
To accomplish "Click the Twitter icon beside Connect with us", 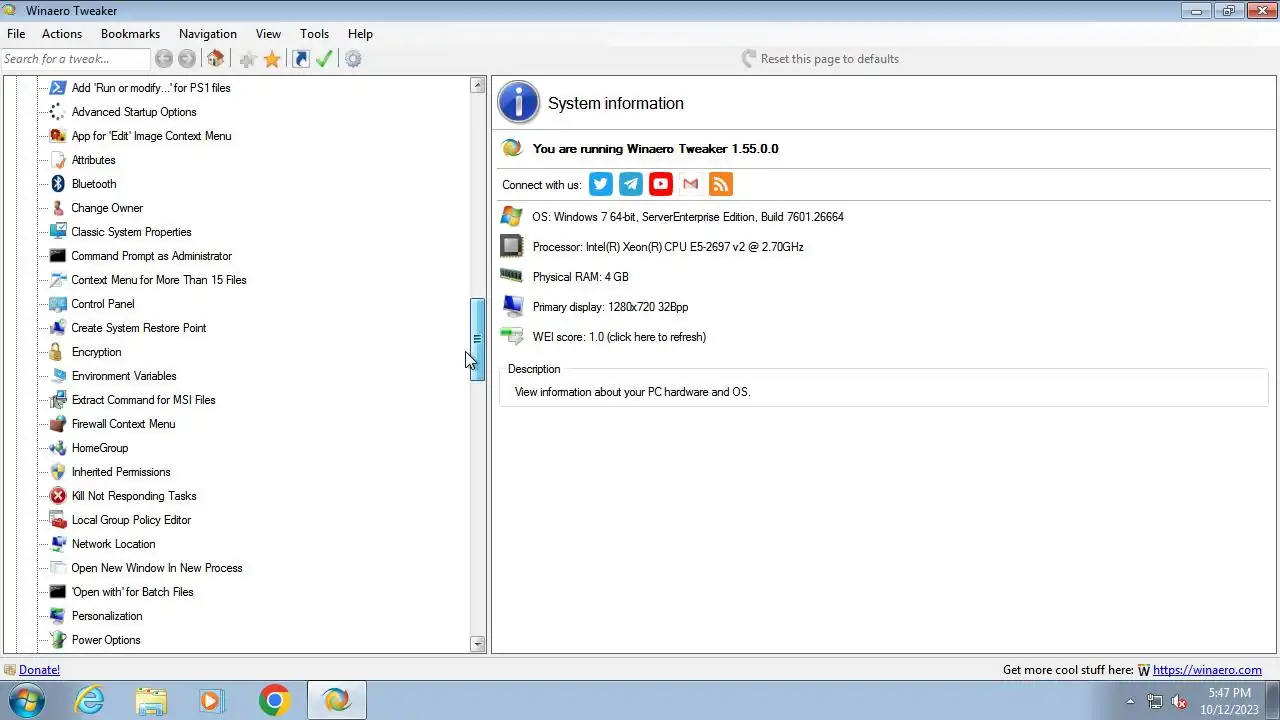I will (601, 184).
